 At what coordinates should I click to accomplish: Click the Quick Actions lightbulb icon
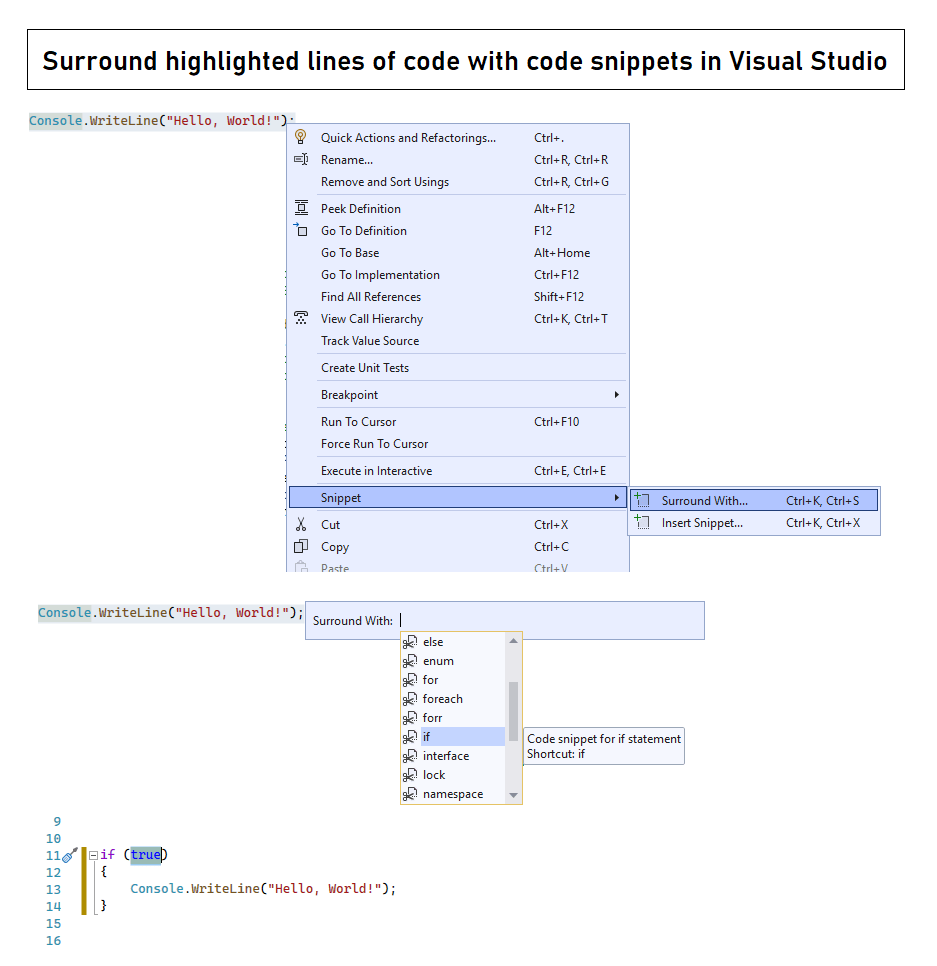coord(301,137)
